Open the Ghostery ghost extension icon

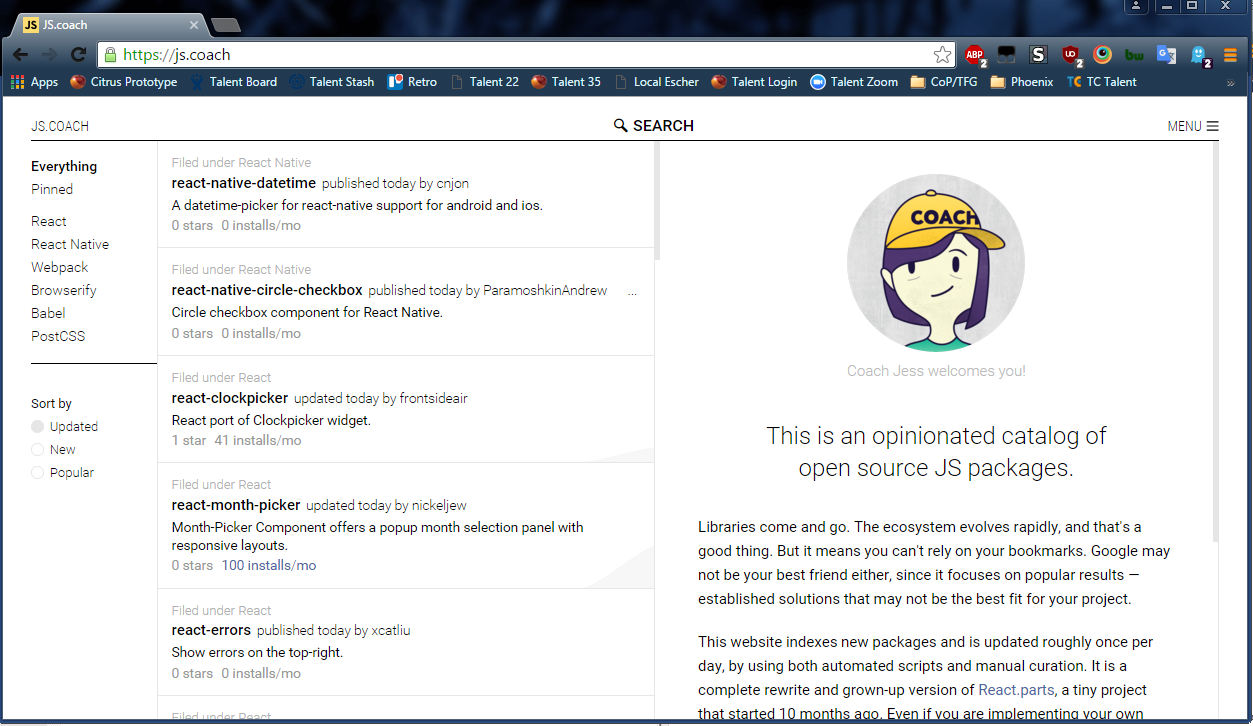point(1199,55)
